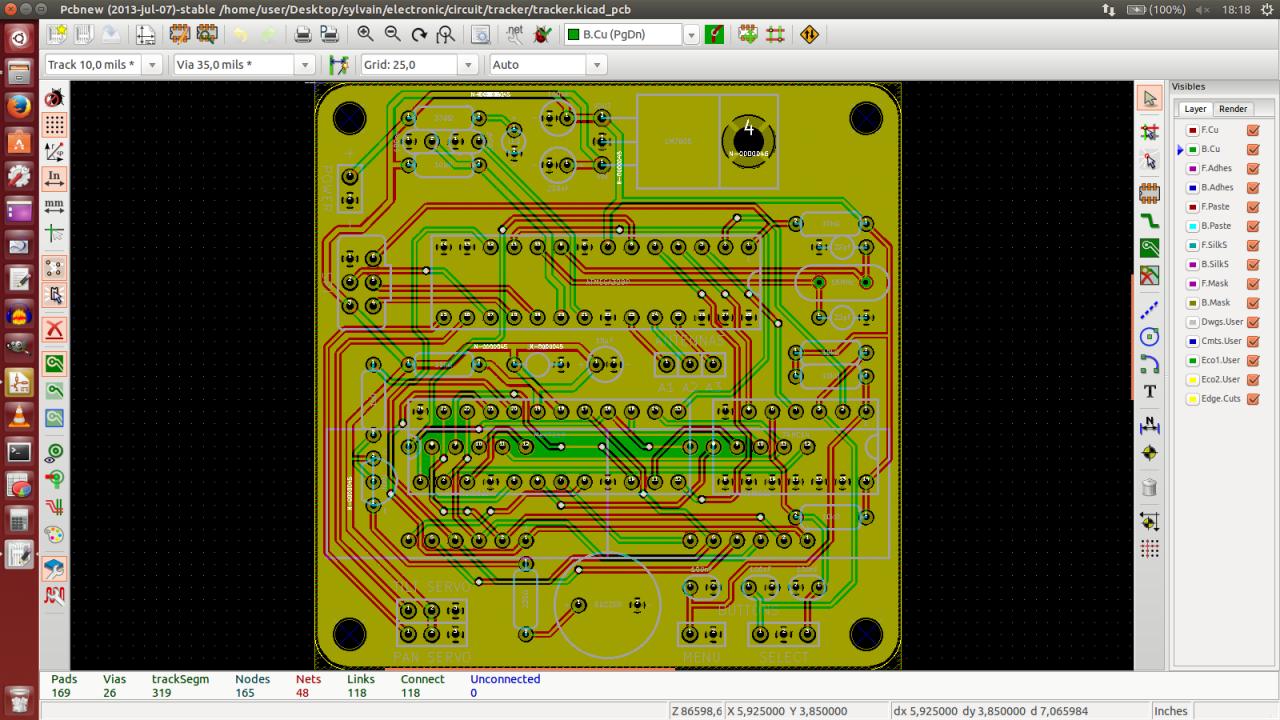The height and width of the screenshot is (720, 1280).
Task: Select the F.Paste layer name
Action: pyautogui.click(x=1215, y=207)
